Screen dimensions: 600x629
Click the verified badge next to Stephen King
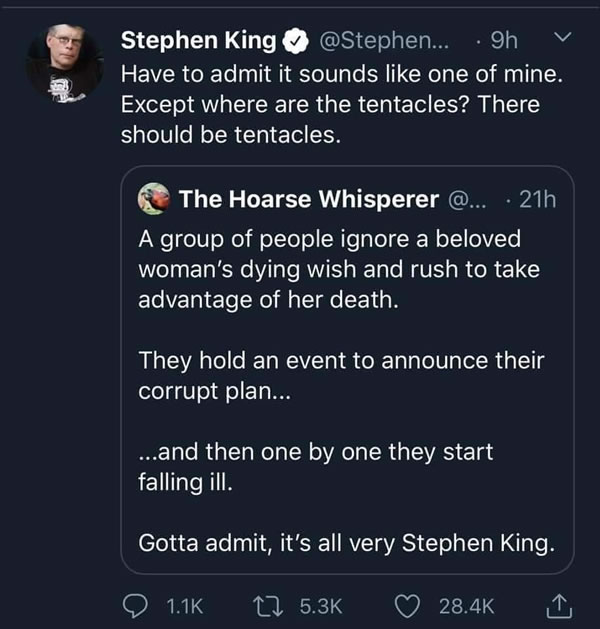296,41
